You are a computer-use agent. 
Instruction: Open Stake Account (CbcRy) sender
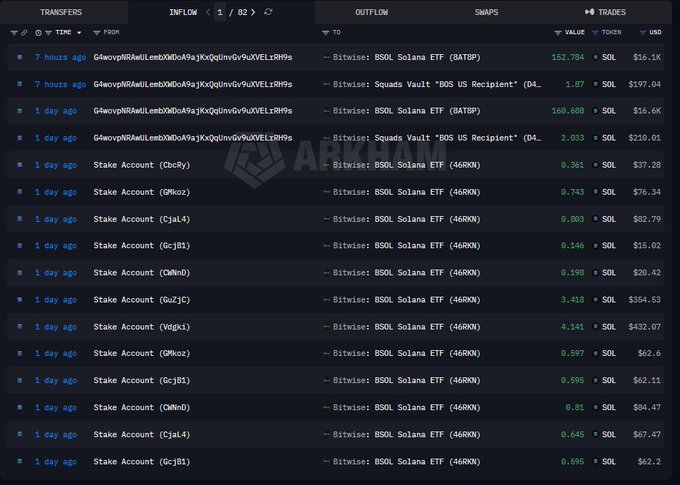click(x=142, y=165)
